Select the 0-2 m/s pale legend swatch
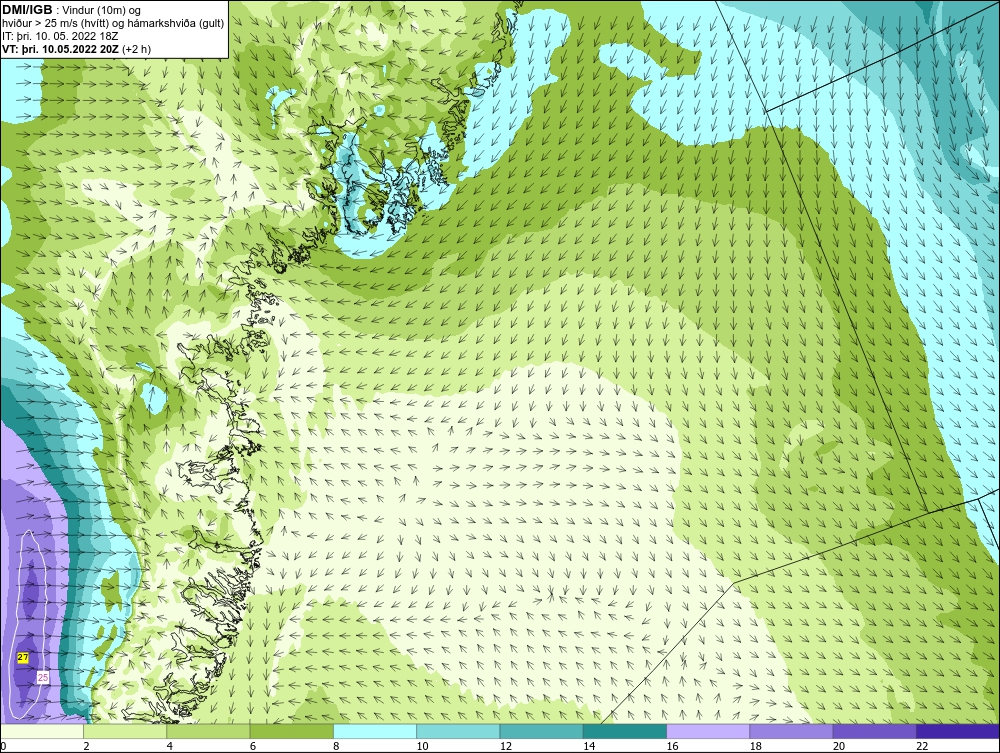The image size is (1000, 753). point(41,731)
